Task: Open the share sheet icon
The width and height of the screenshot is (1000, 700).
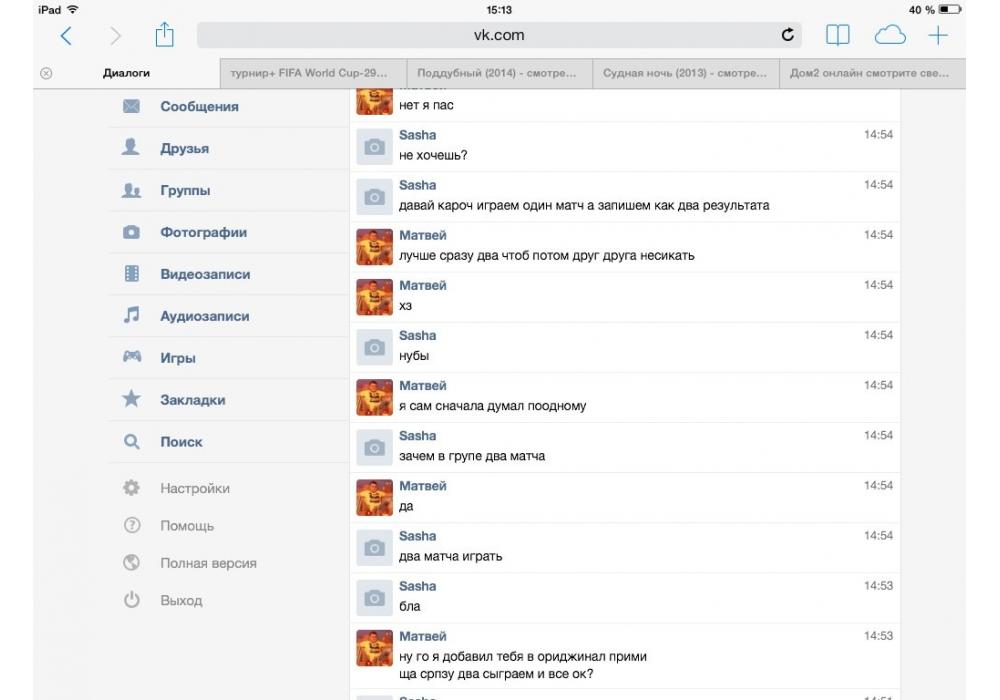Action: pyautogui.click(x=165, y=34)
